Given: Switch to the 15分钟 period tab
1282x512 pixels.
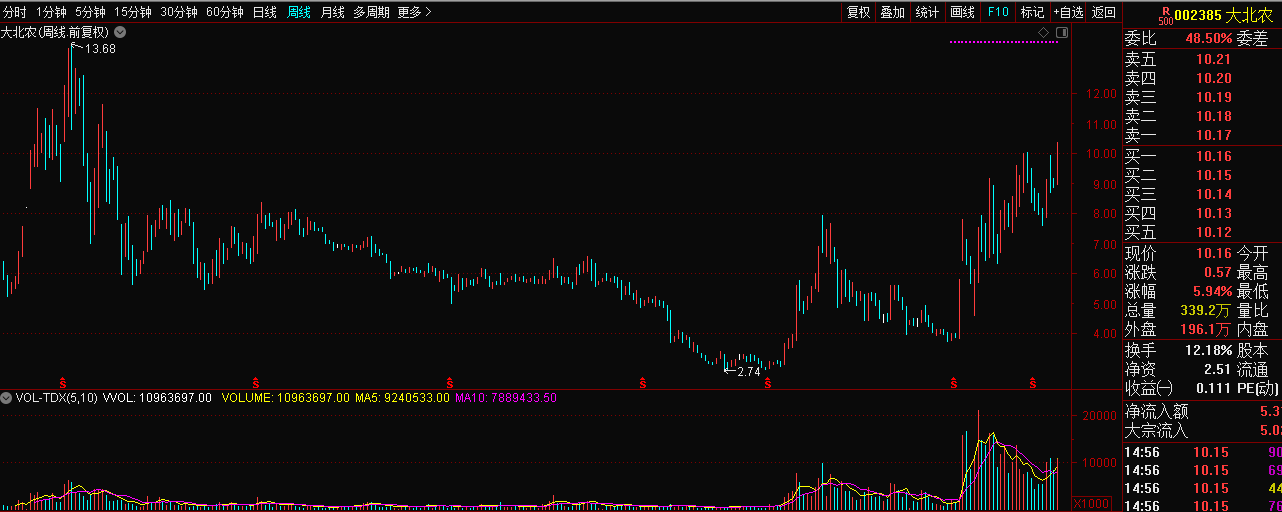Looking at the screenshot, I should (133, 12).
